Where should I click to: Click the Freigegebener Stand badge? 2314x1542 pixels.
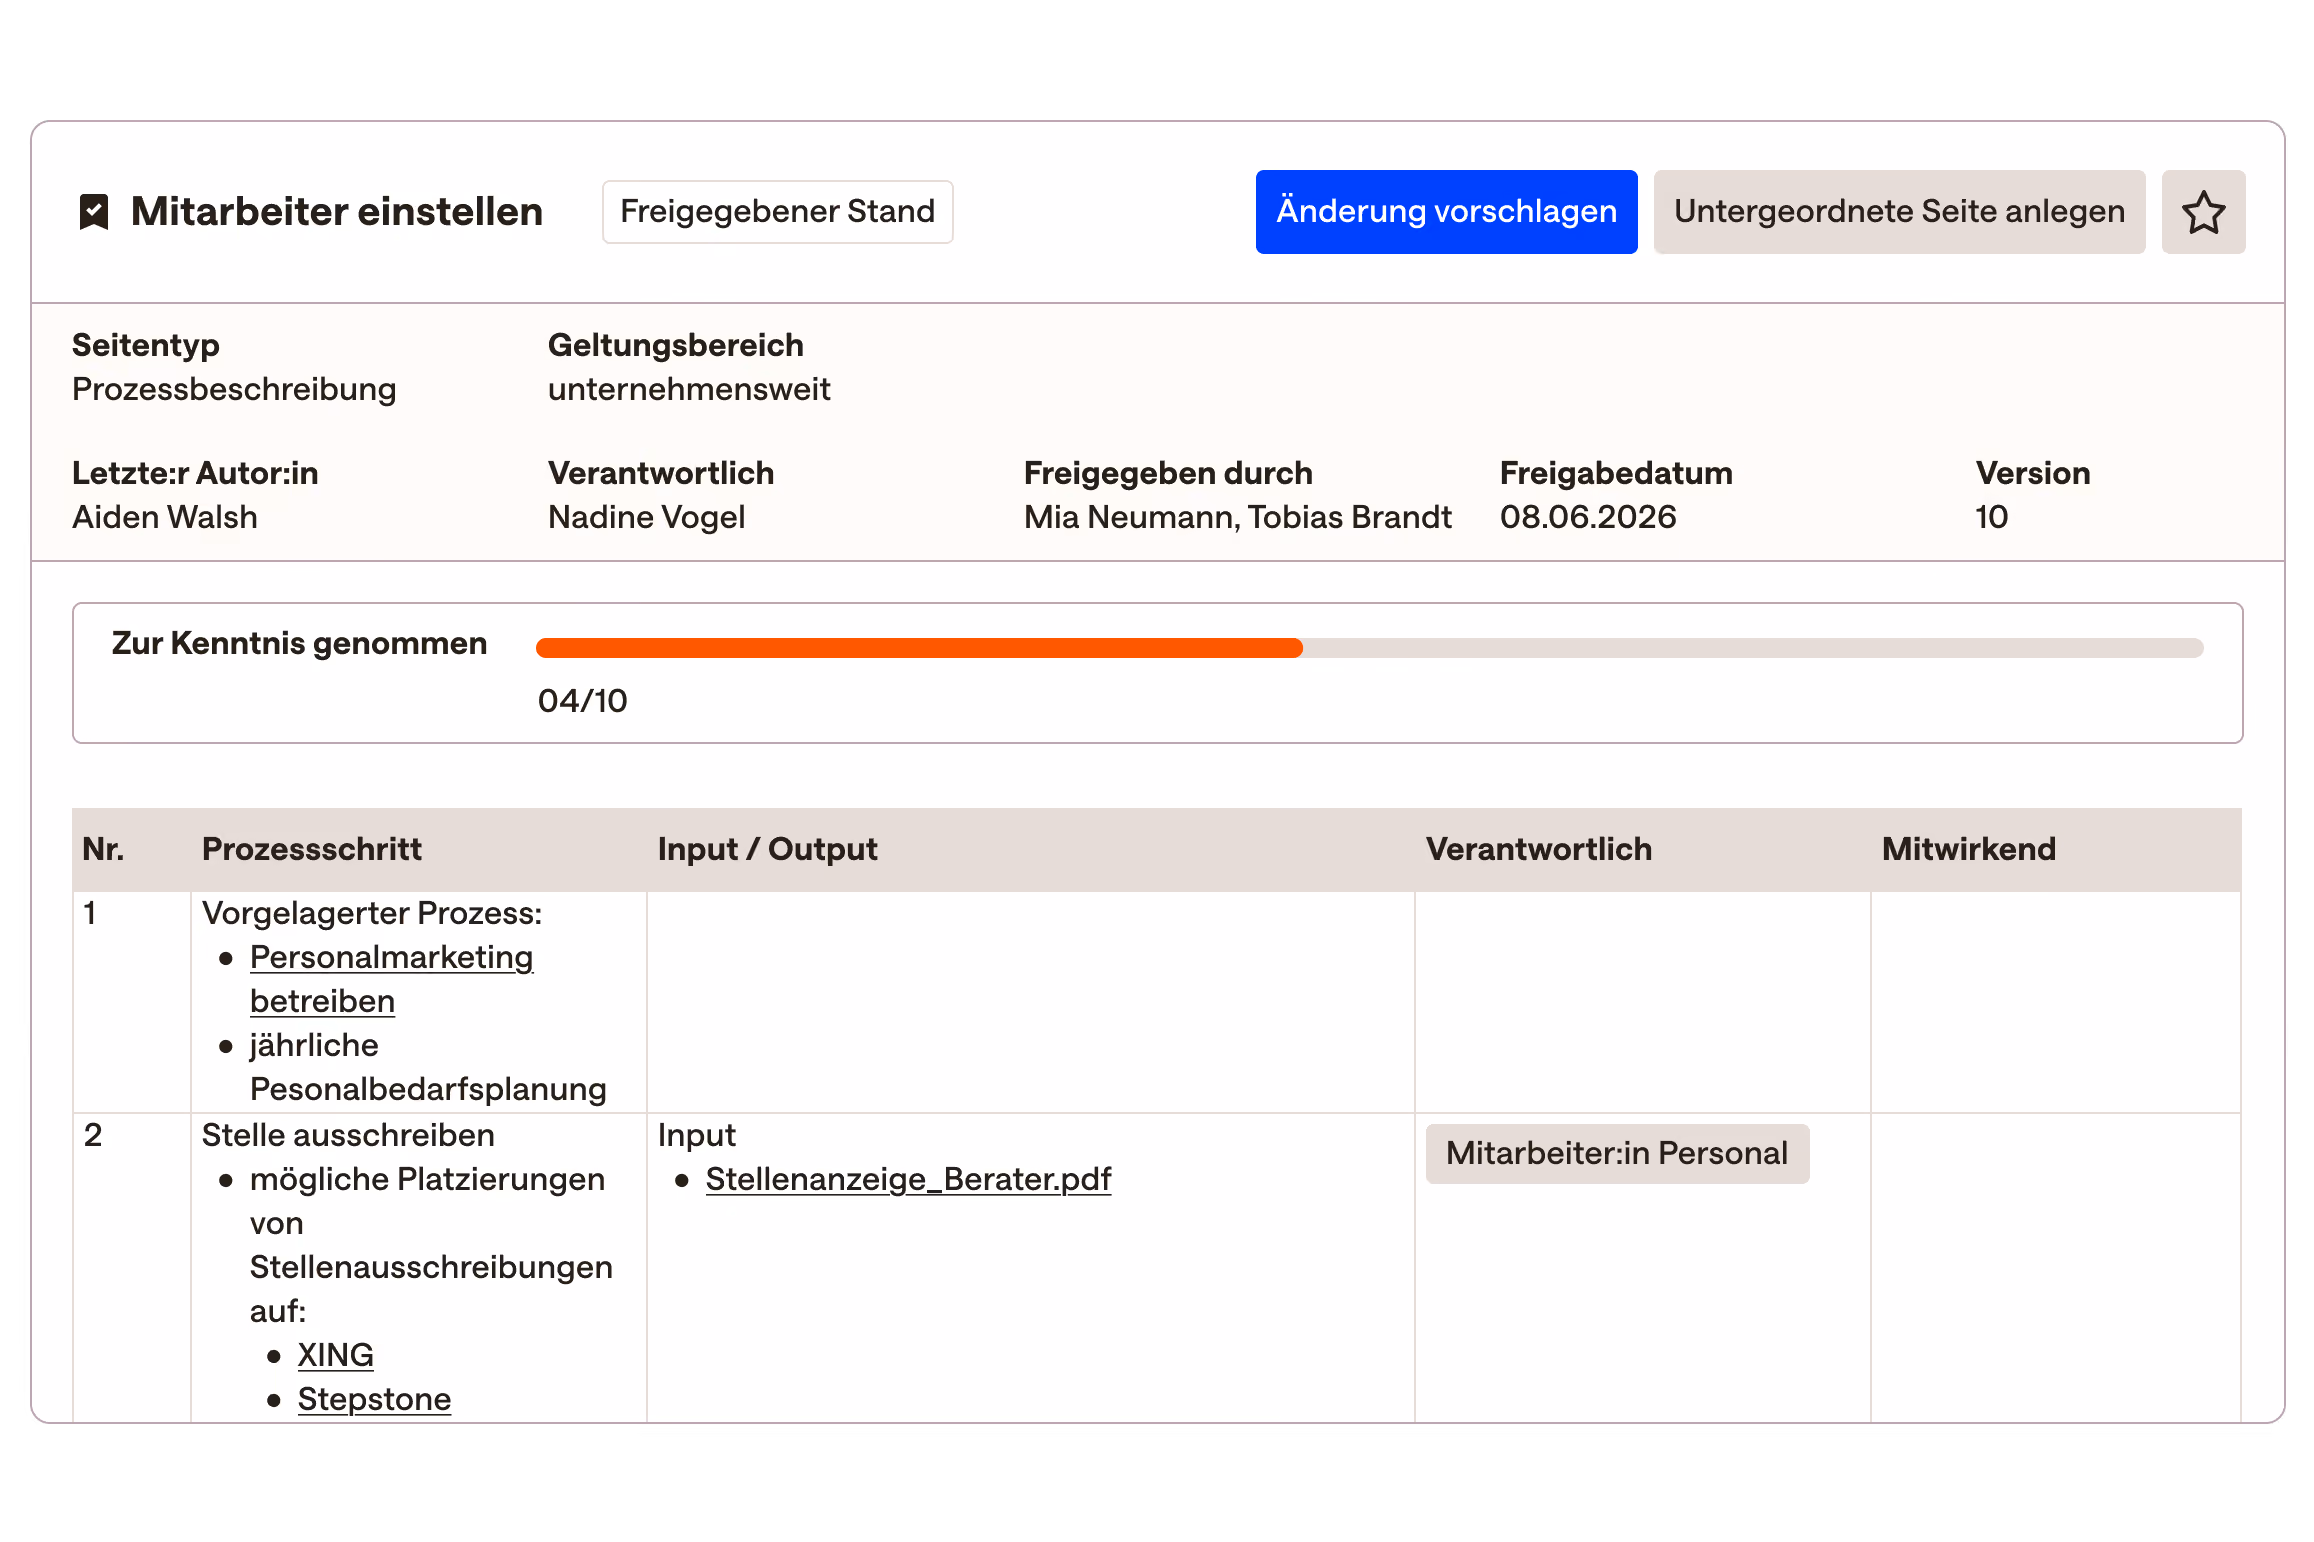point(777,212)
